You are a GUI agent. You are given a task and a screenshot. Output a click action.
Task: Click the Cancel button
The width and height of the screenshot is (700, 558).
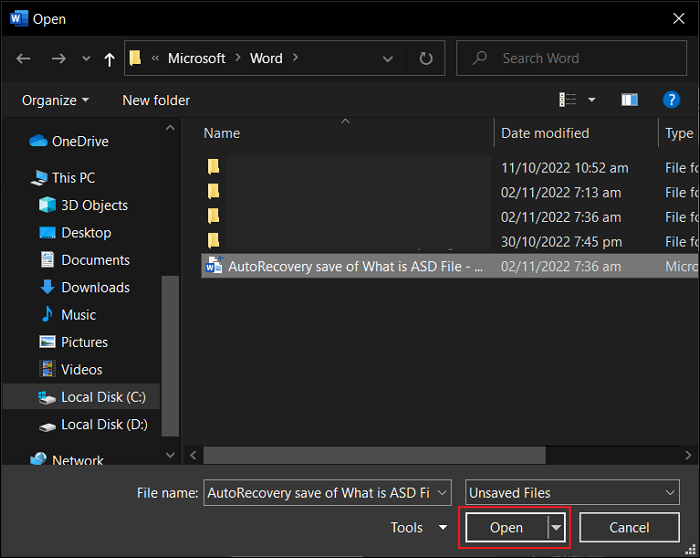(629, 527)
